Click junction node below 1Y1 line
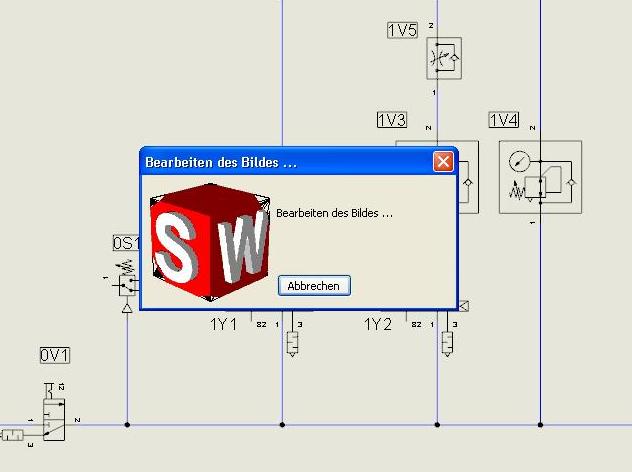Screen dimensions: 632x472 coord(282,424)
